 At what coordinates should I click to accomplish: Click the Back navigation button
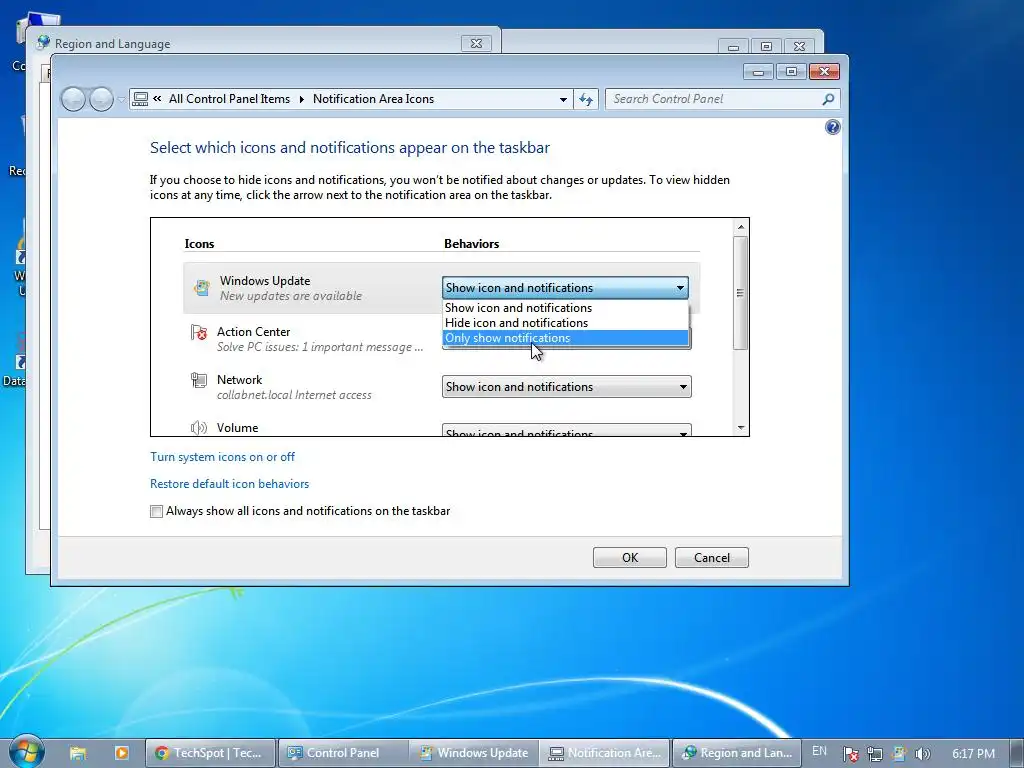click(73, 99)
